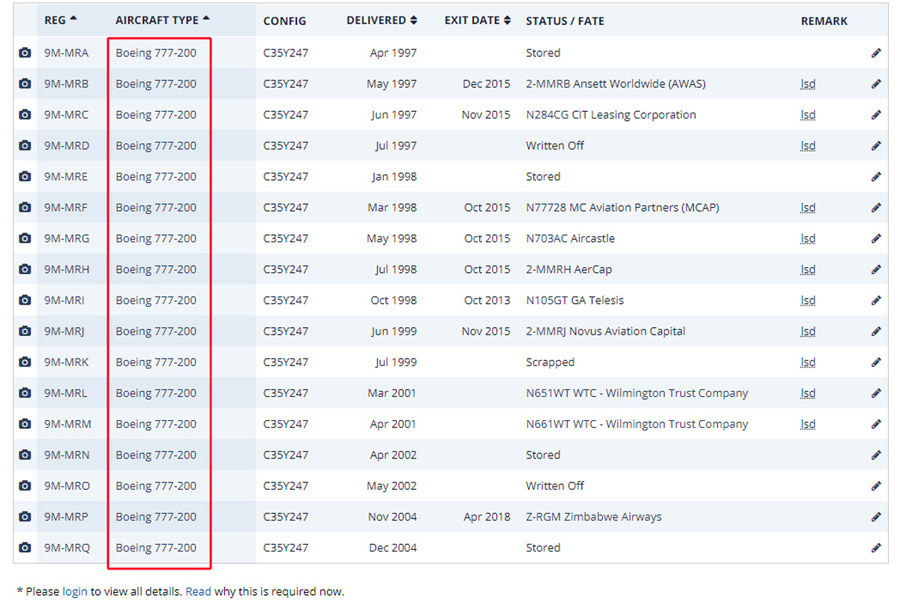Open camera icon beside 9M-MRK
900x610 pixels.
point(25,362)
